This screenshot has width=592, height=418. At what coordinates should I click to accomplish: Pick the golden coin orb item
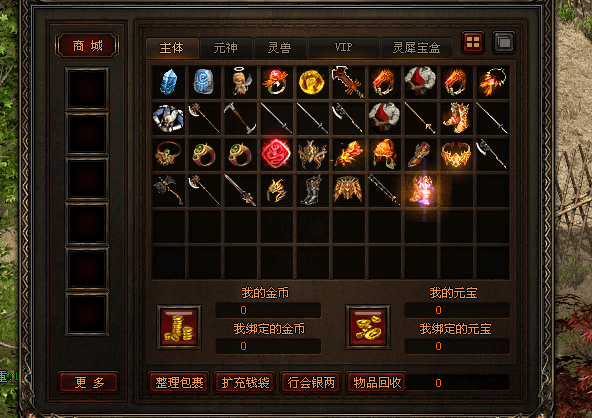click(311, 82)
